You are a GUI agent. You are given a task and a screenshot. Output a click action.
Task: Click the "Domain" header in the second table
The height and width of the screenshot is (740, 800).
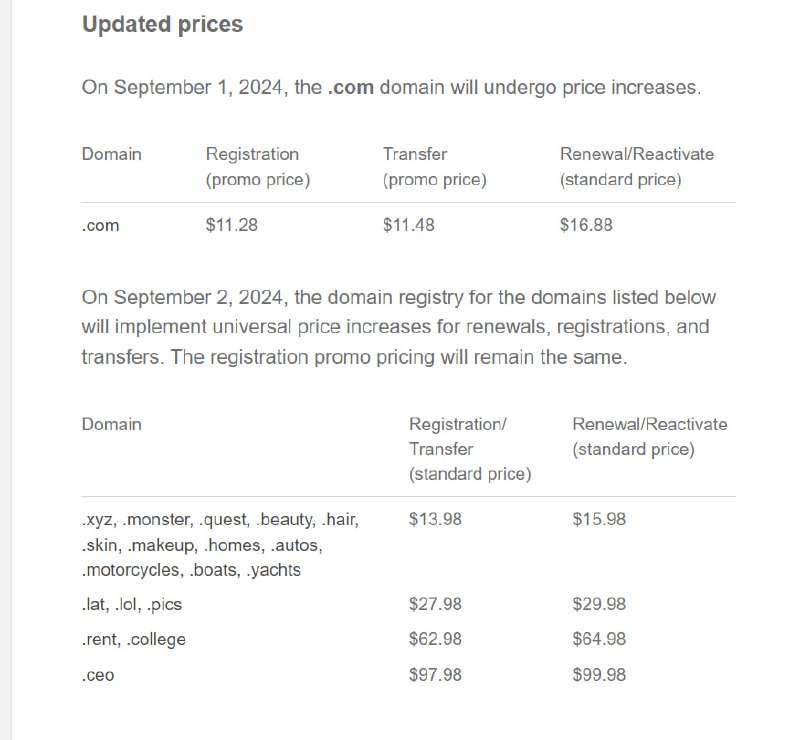pyautogui.click(x=111, y=424)
